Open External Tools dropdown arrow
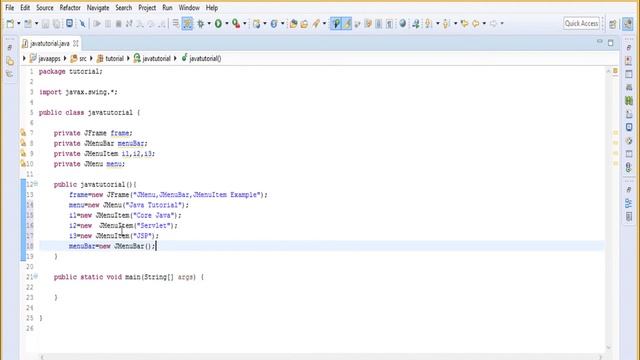This screenshot has width=640, height=360. (x=245, y=24)
